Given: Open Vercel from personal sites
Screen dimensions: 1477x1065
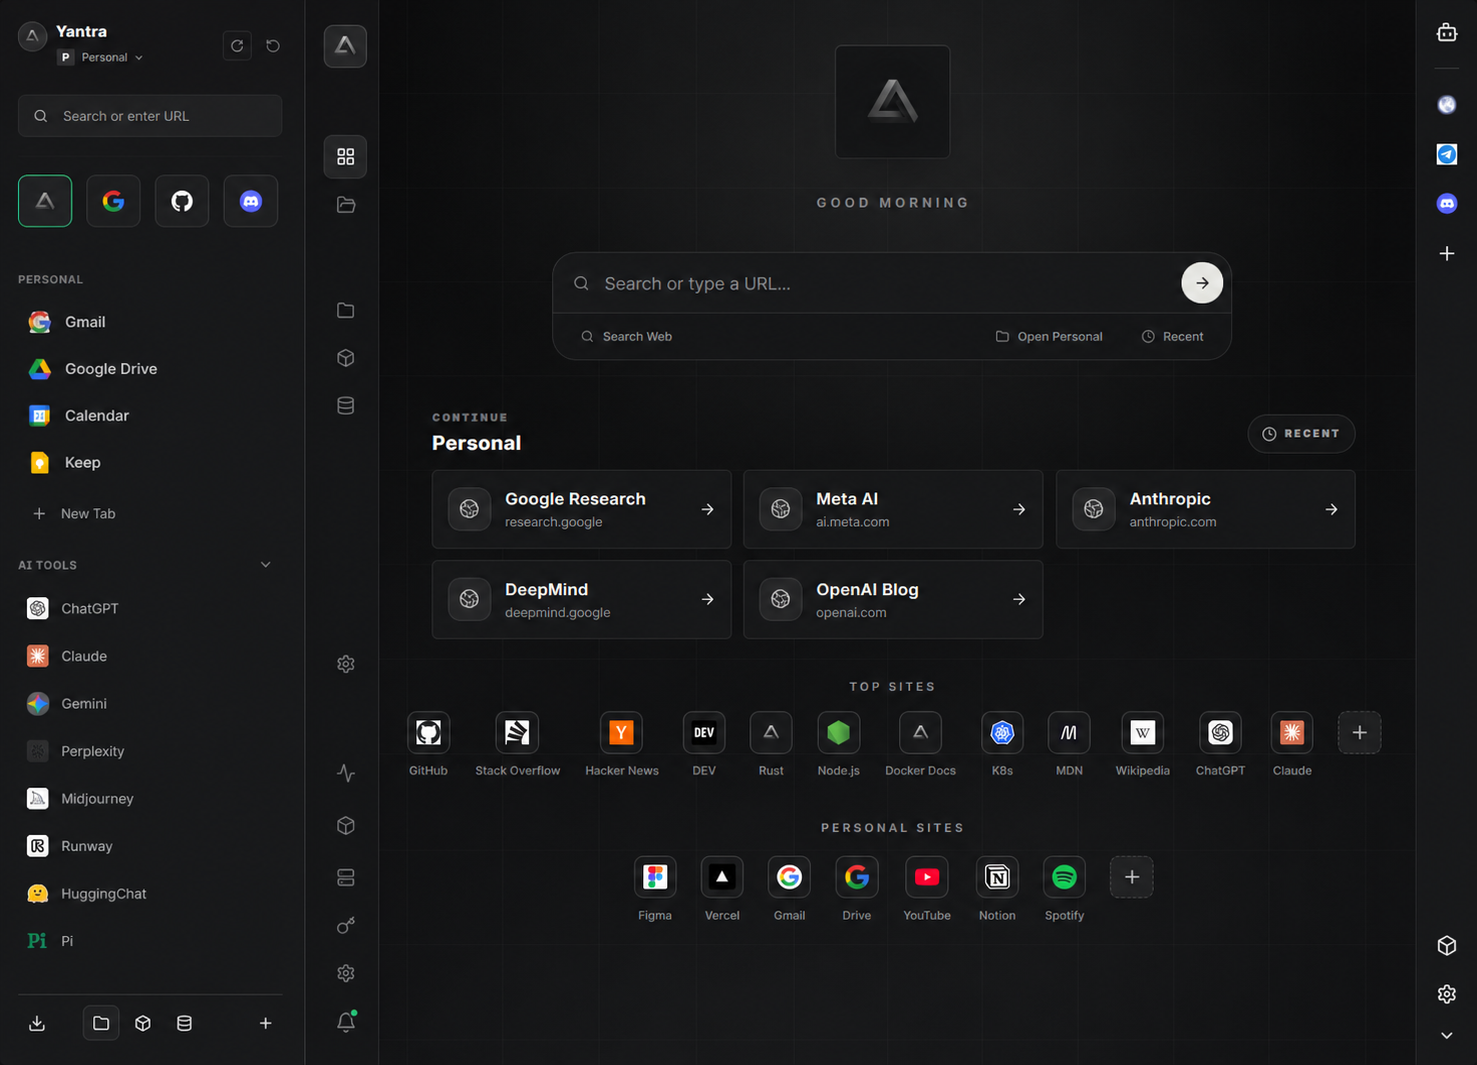Looking at the screenshot, I should point(722,877).
